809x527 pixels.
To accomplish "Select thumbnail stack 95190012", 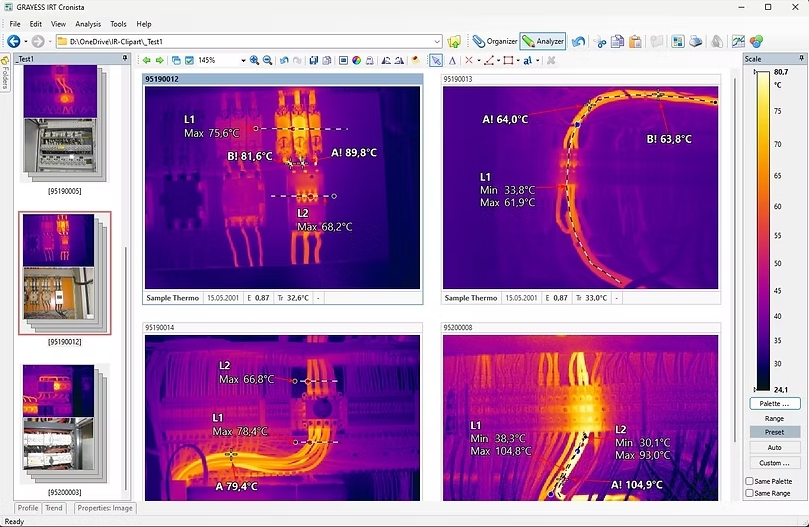I will [x=64, y=273].
